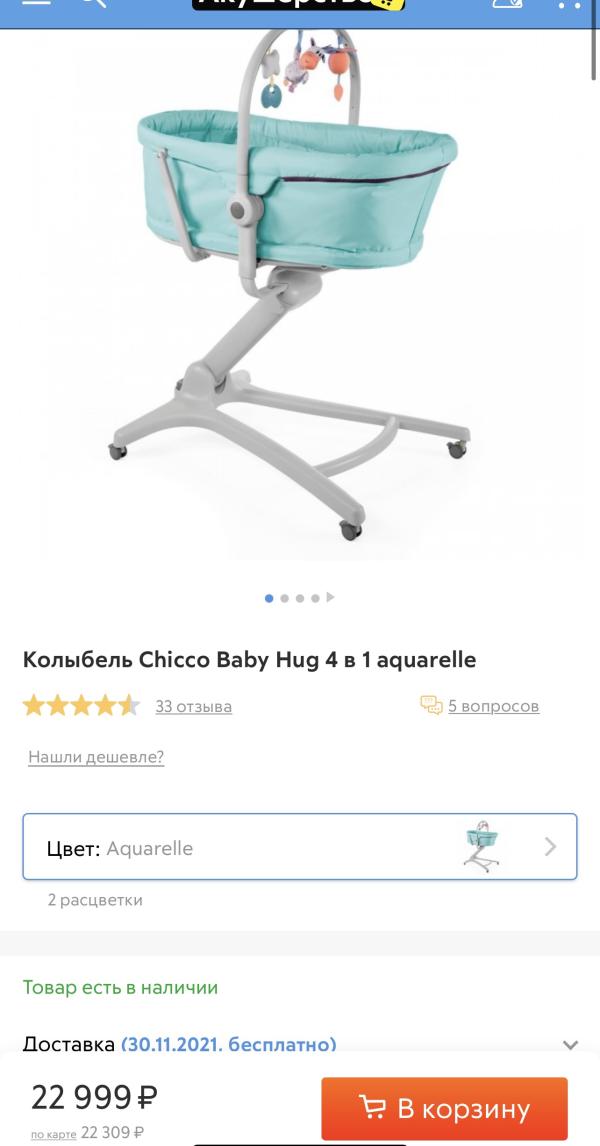Click the Aquarelle color thumbnail swatch
The image size is (600, 1146).
(481, 846)
